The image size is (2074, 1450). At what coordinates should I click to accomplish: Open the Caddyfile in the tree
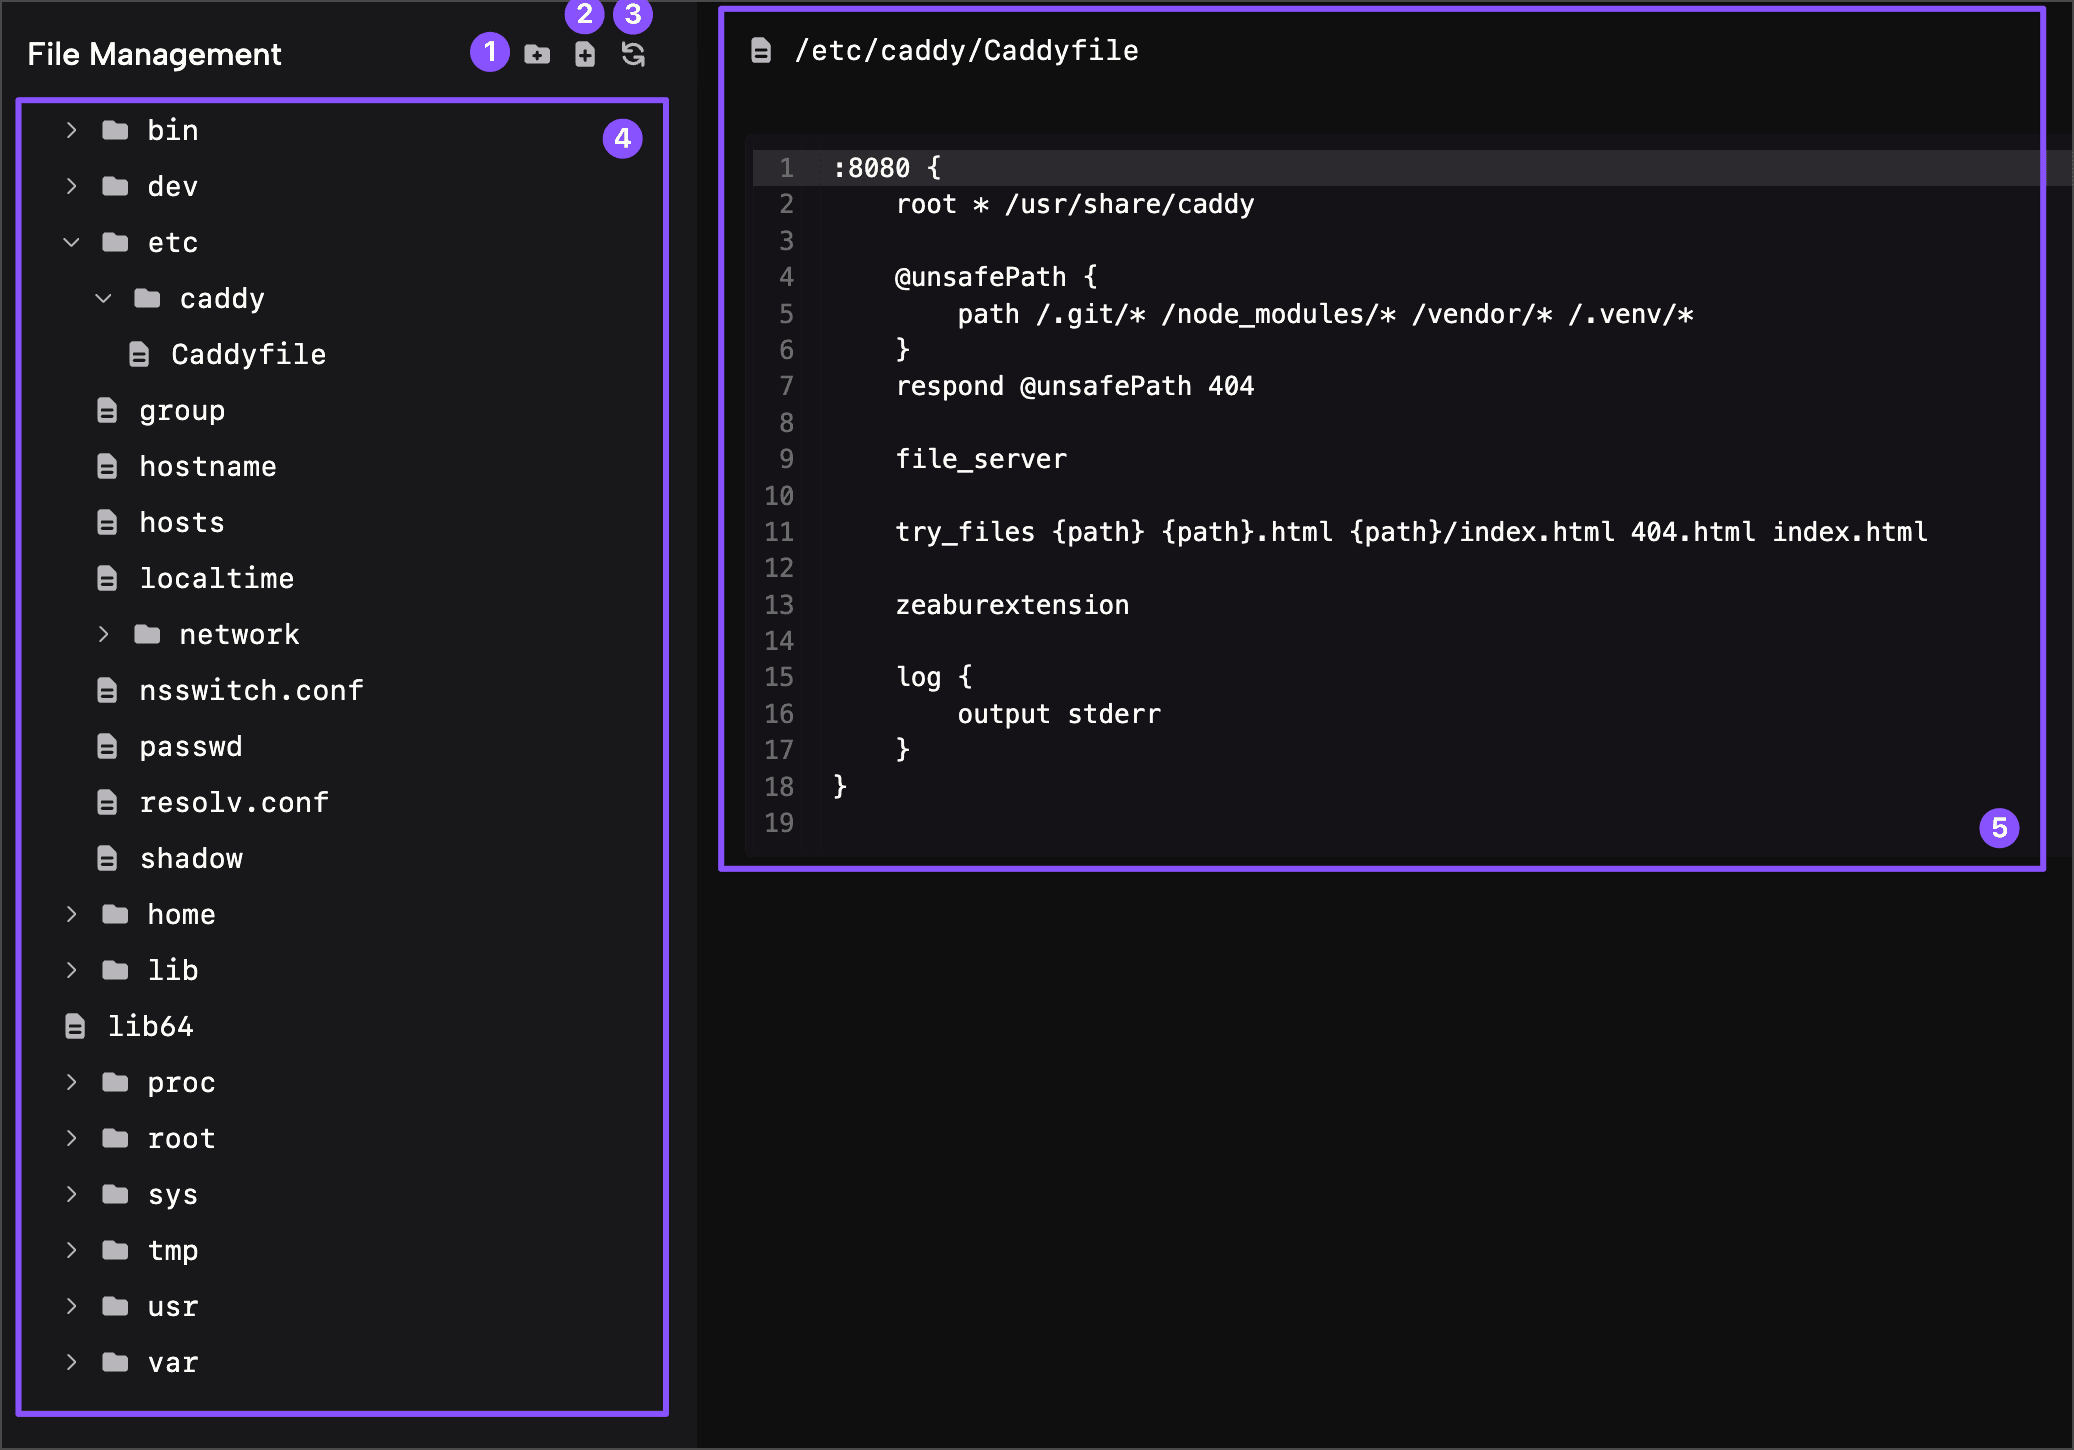tap(248, 354)
